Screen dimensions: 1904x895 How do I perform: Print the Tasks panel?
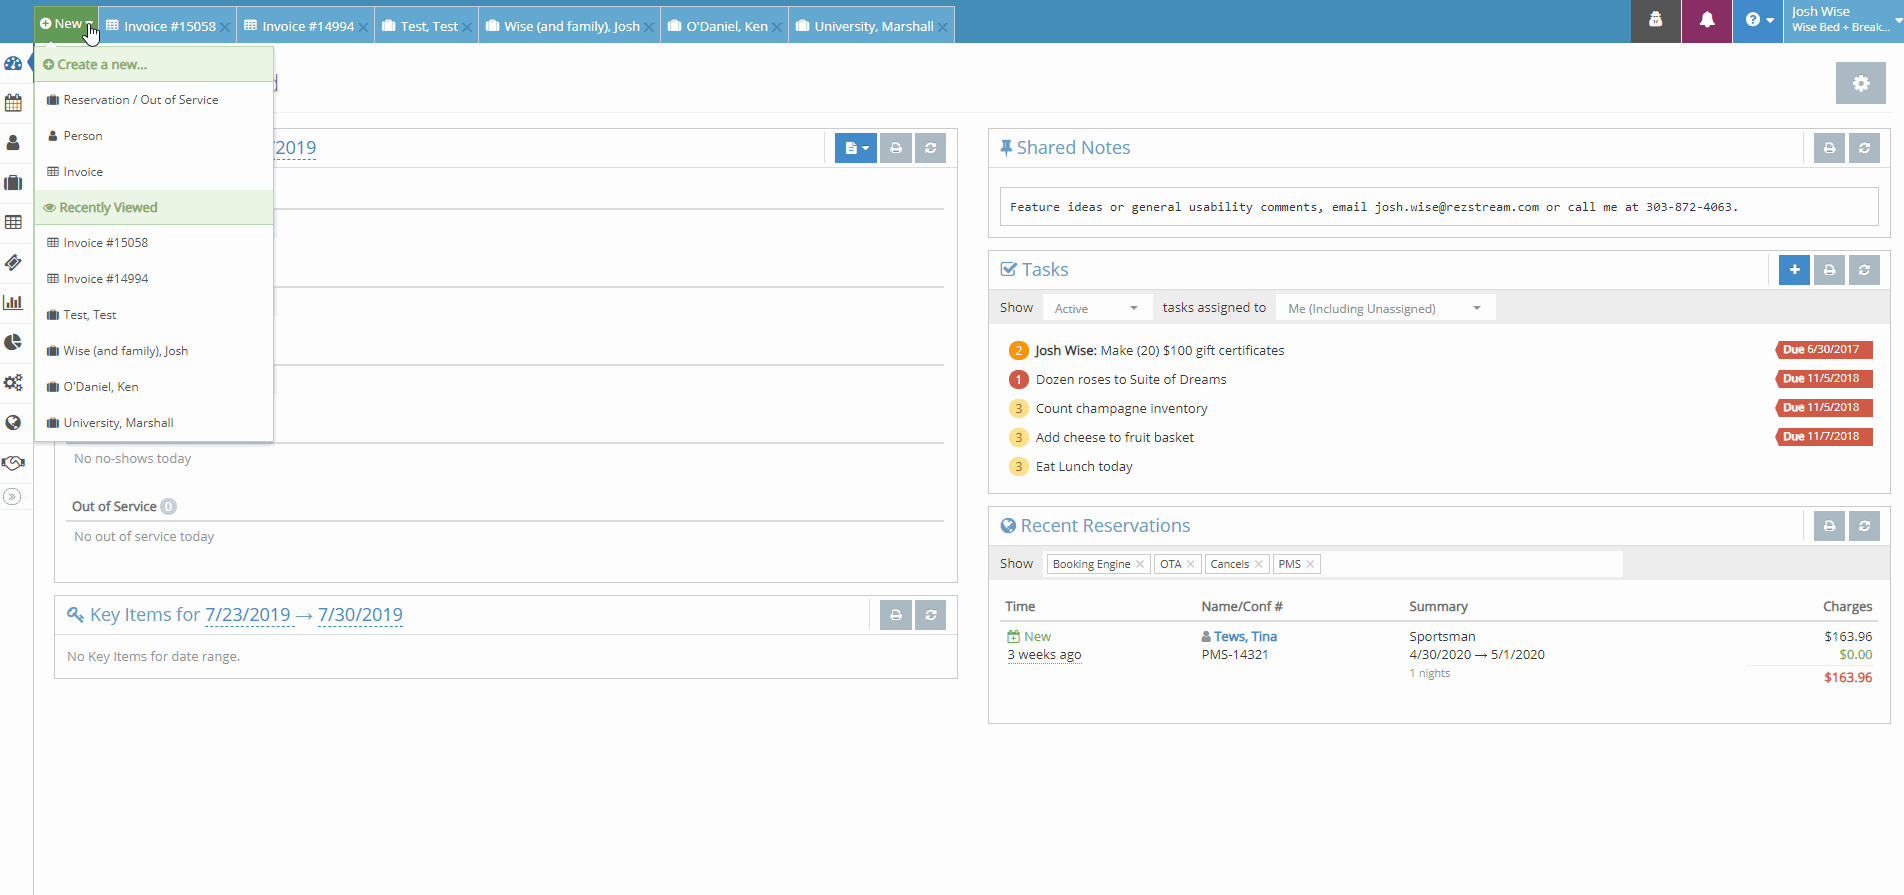point(1829,270)
